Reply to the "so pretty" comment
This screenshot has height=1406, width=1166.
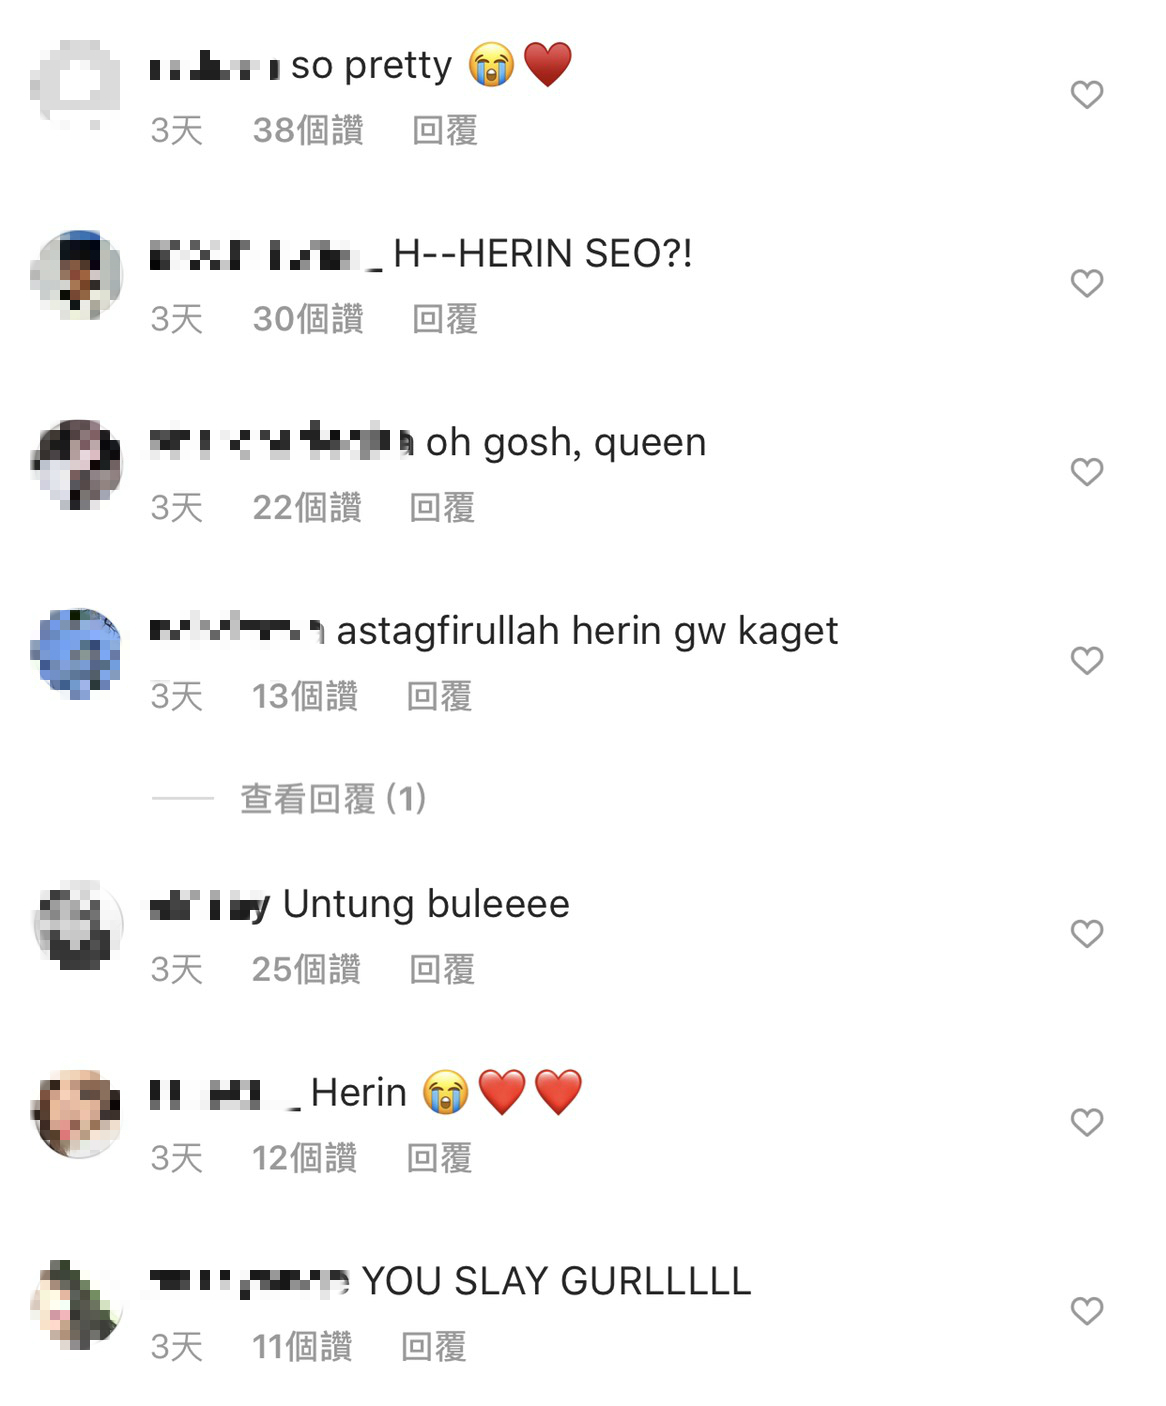tap(445, 130)
